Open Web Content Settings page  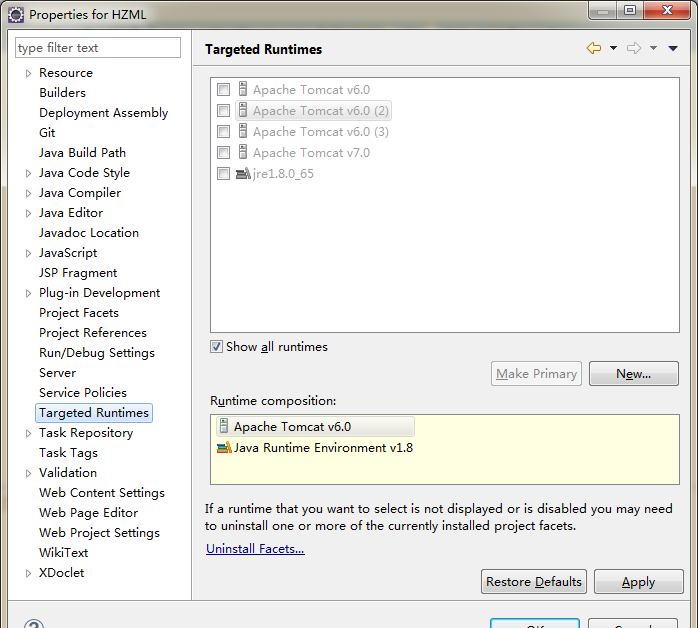point(102,493)
